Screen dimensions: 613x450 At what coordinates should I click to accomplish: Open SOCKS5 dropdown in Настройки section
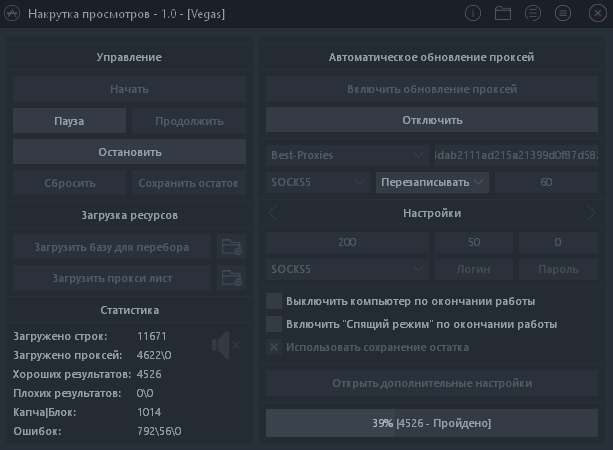tap(348, 269)
